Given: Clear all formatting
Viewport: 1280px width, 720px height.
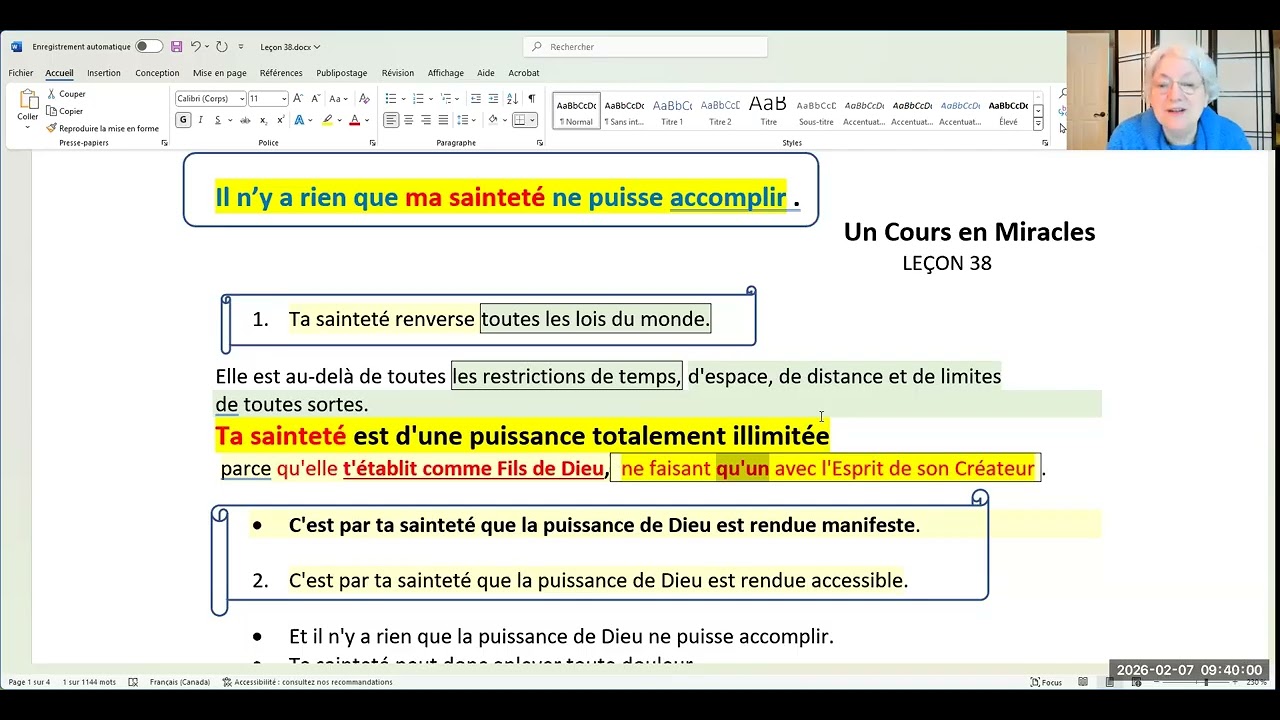Looking at the screenshot, I should [x=364, y=98].
